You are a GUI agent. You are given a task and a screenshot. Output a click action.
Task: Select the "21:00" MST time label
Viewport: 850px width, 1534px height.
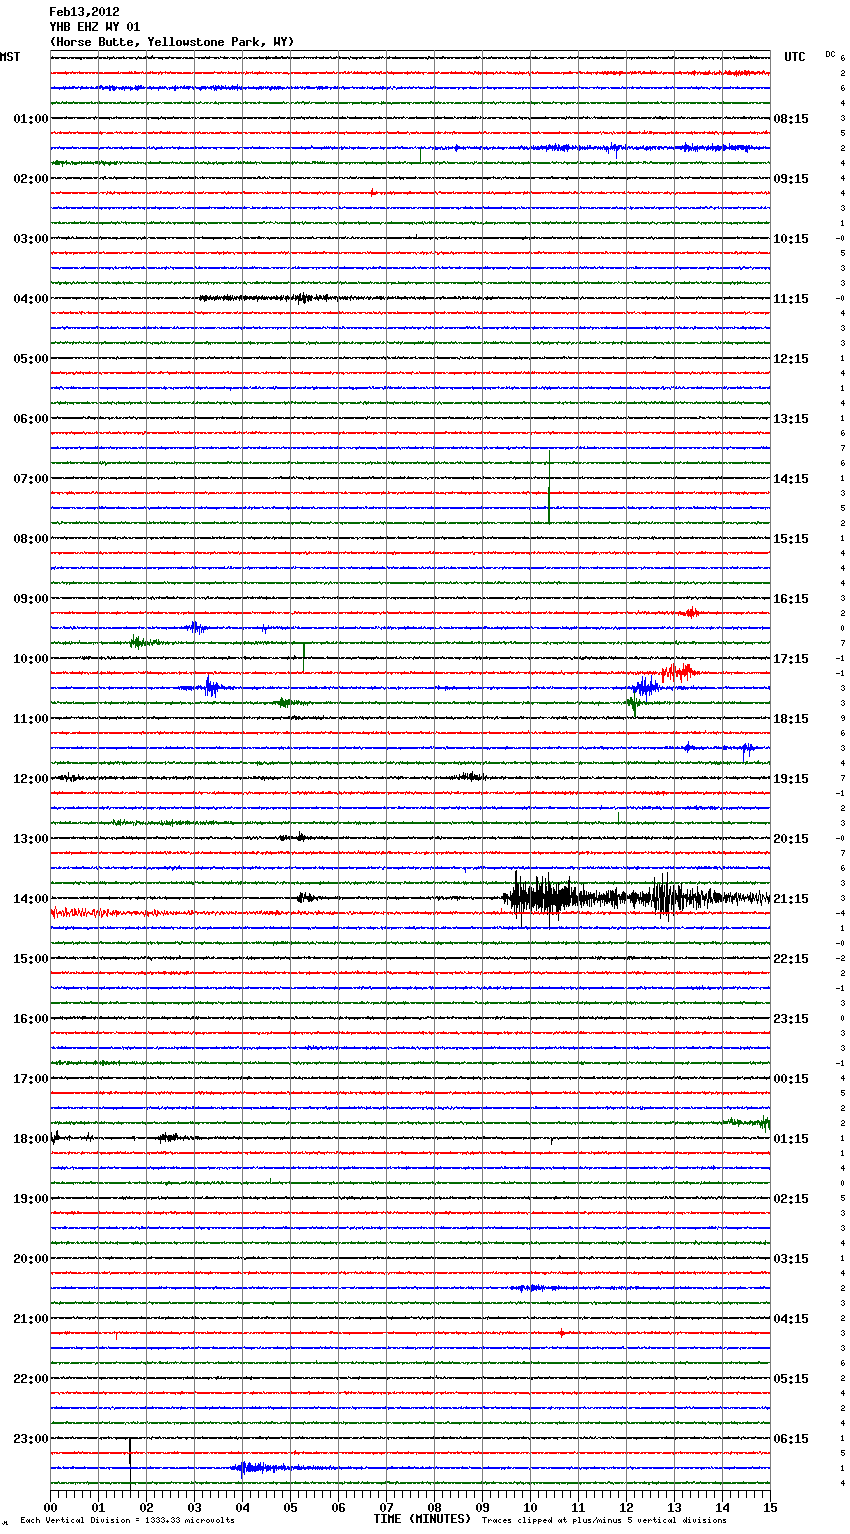[31, 1319]
